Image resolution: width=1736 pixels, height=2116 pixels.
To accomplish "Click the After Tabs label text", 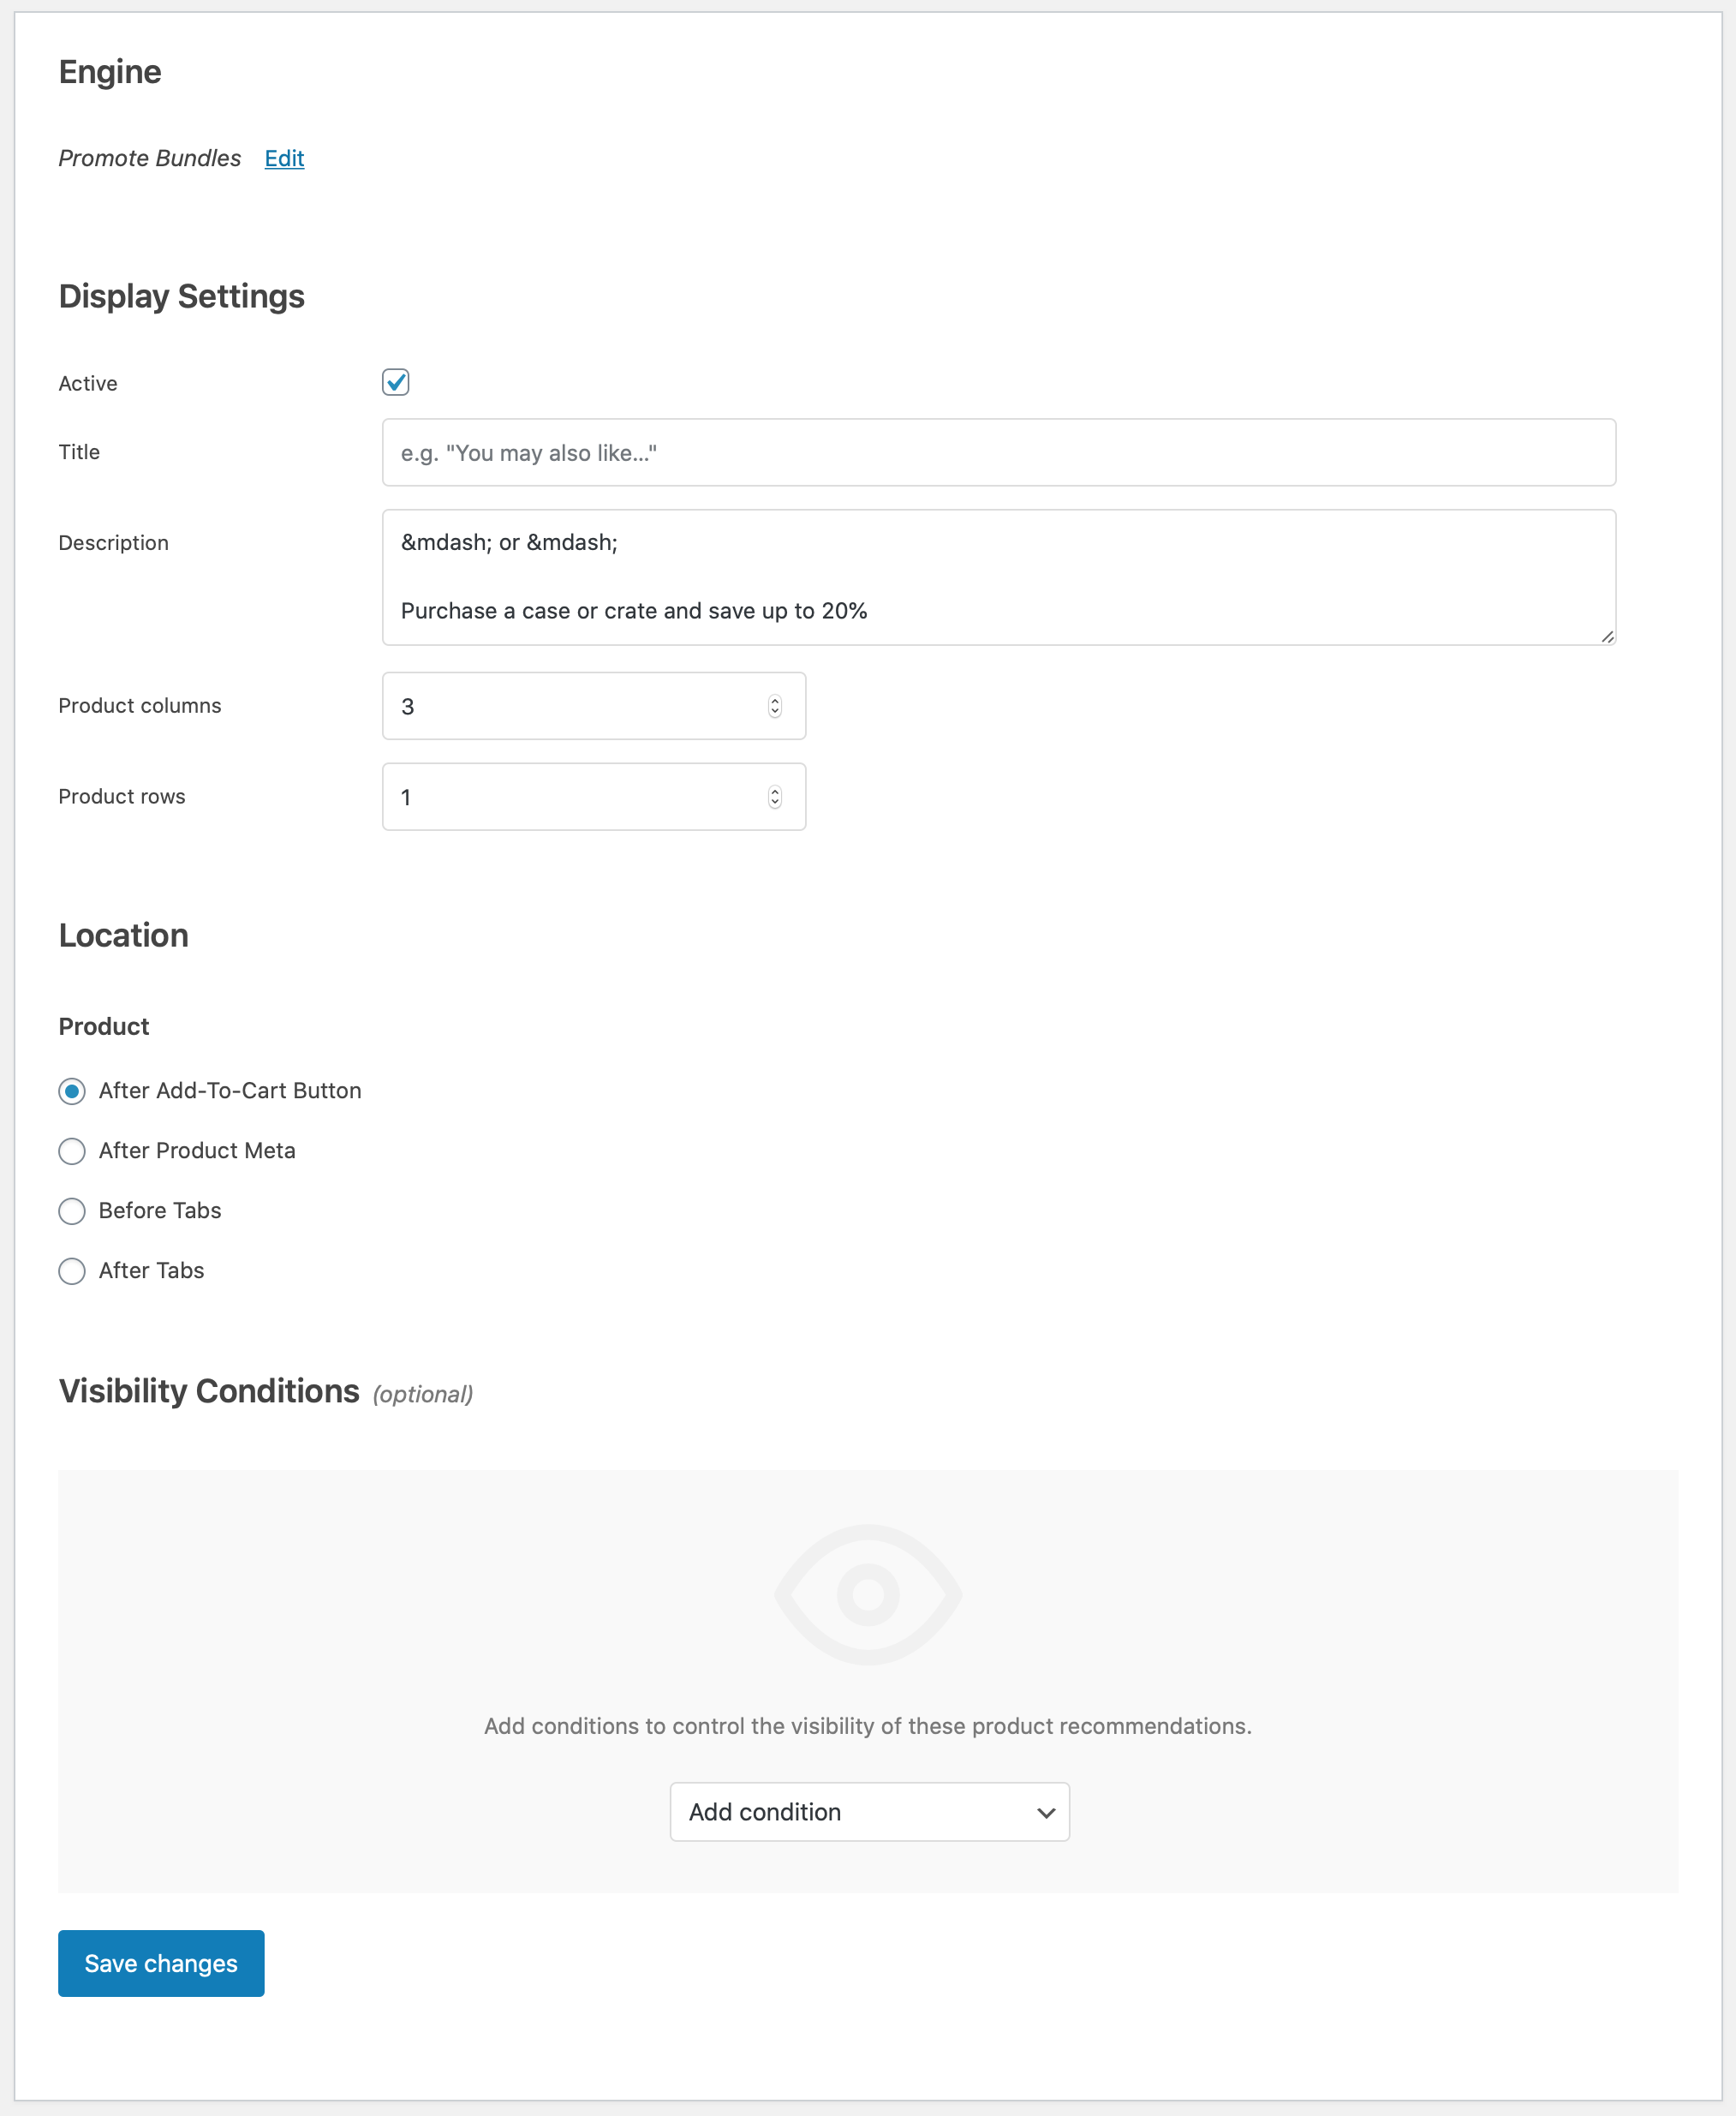I will tap(151, 1271).
